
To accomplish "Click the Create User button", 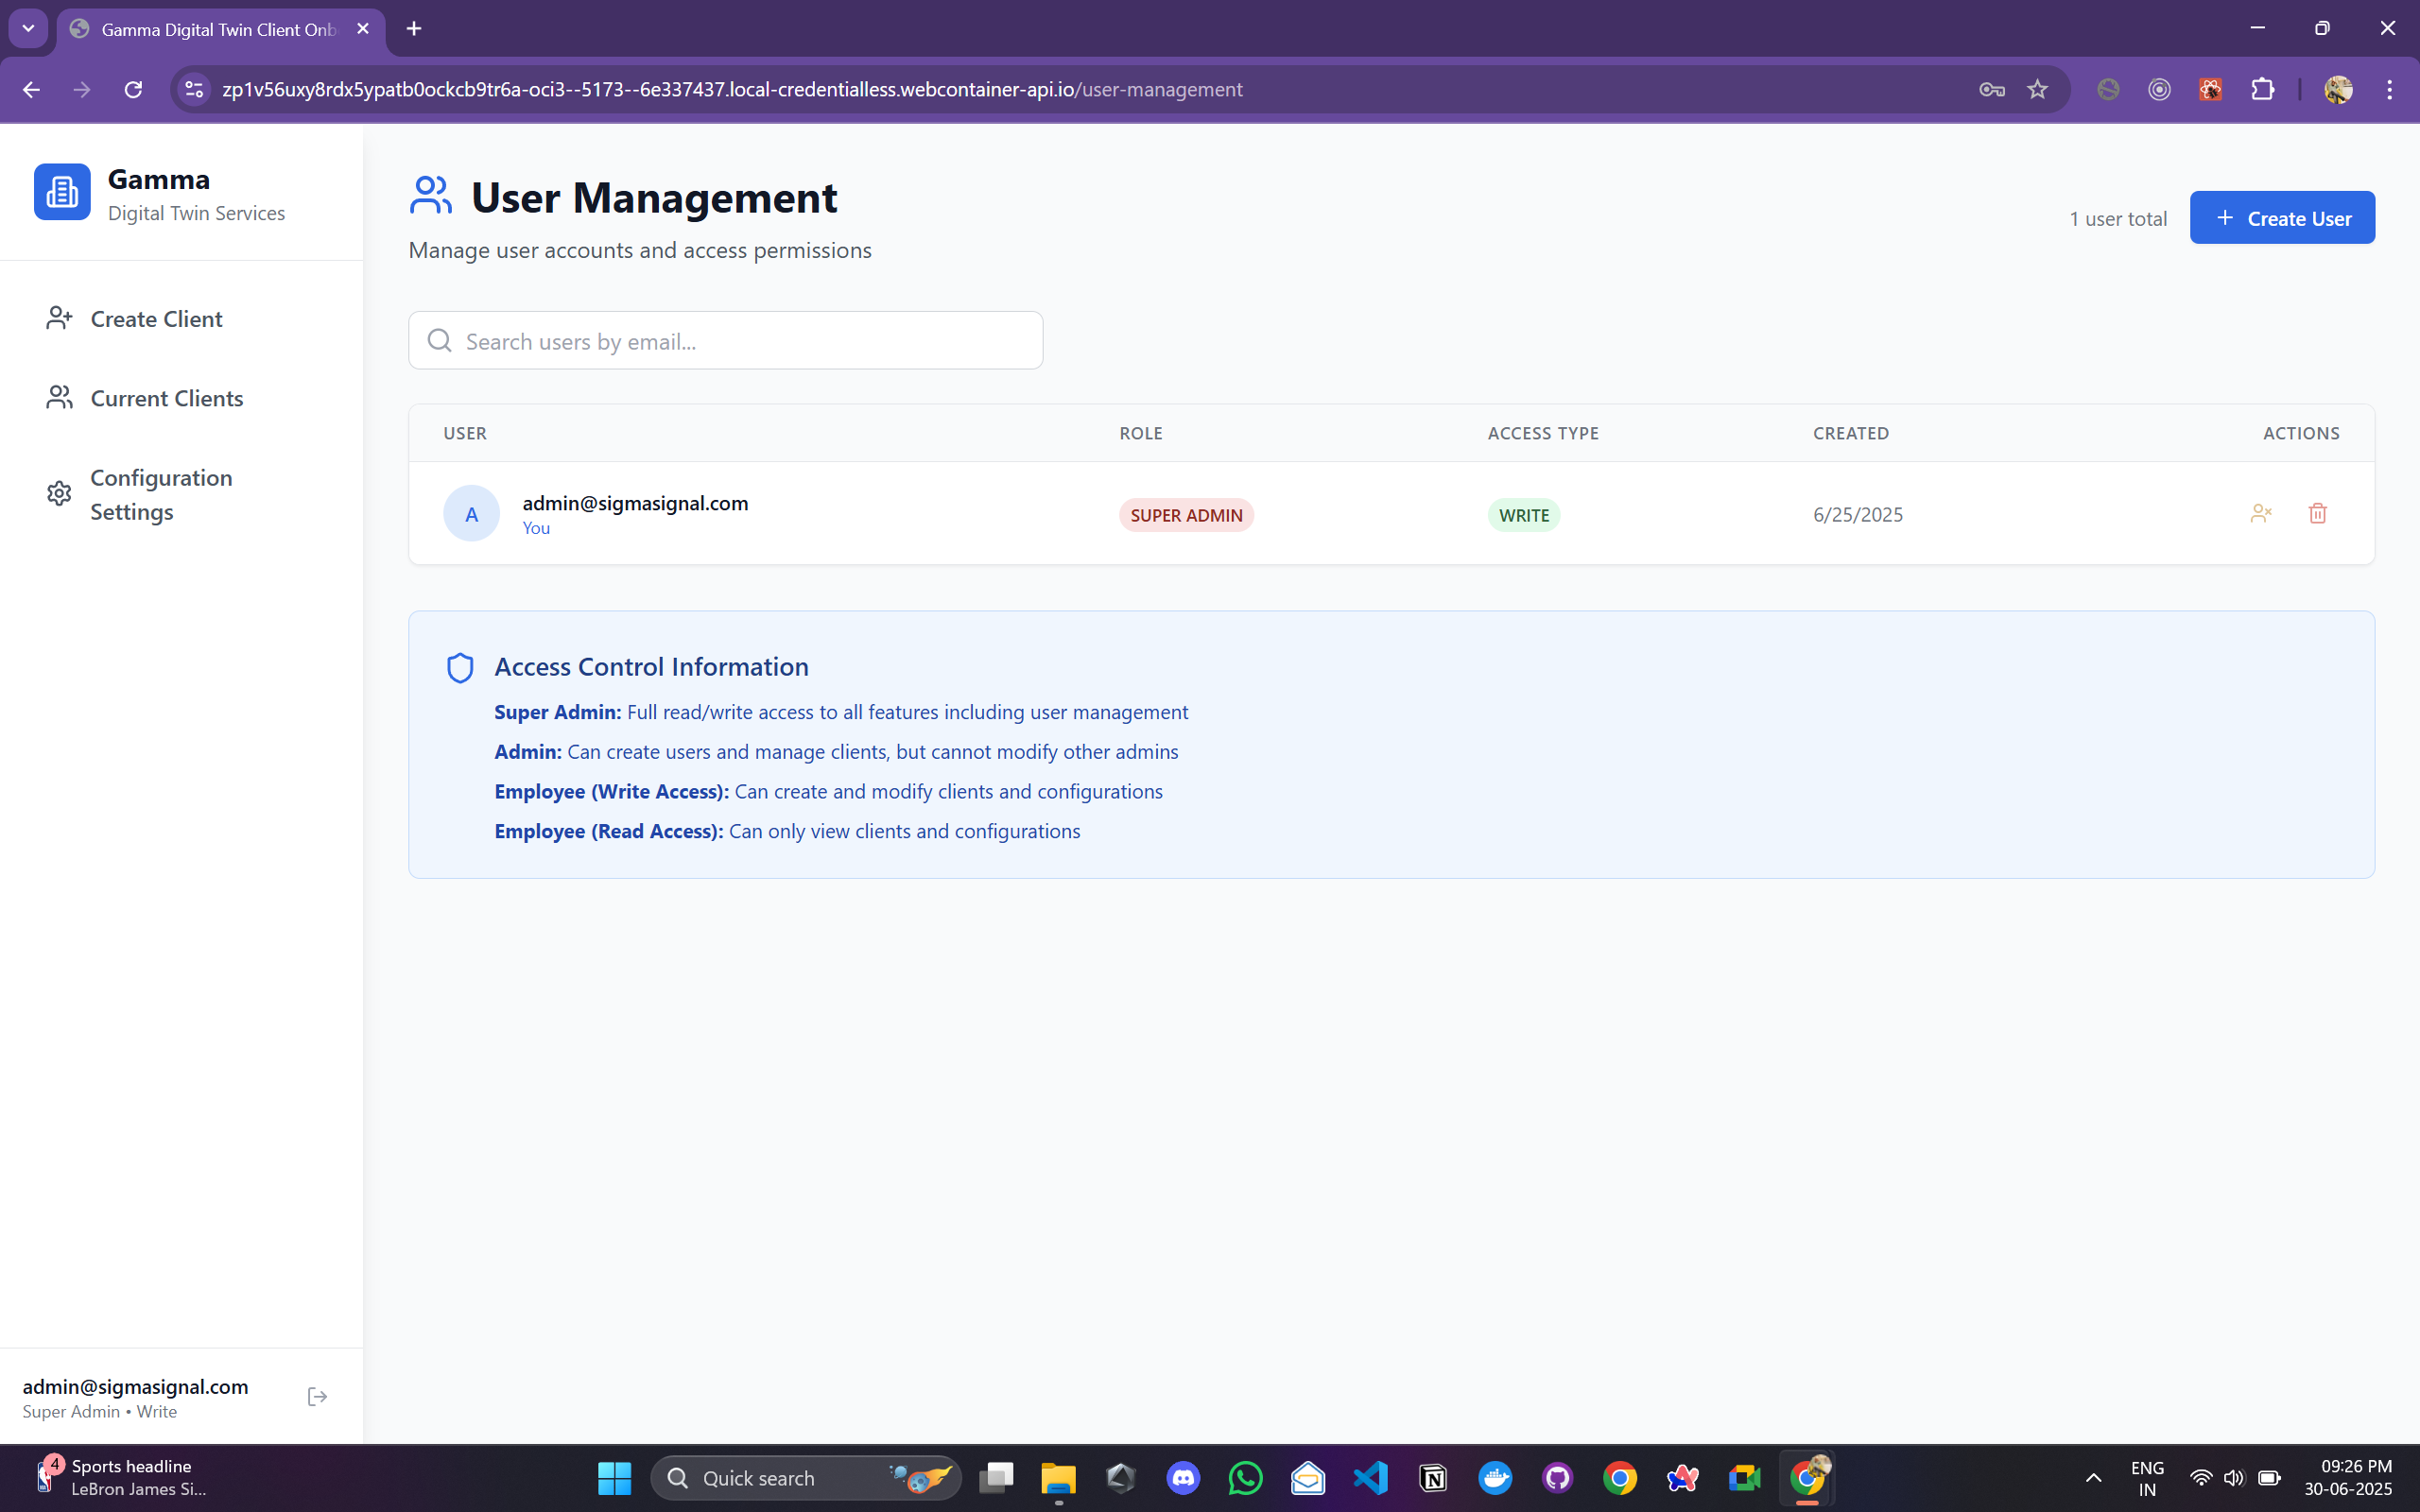I will [x=2281, y=218].
